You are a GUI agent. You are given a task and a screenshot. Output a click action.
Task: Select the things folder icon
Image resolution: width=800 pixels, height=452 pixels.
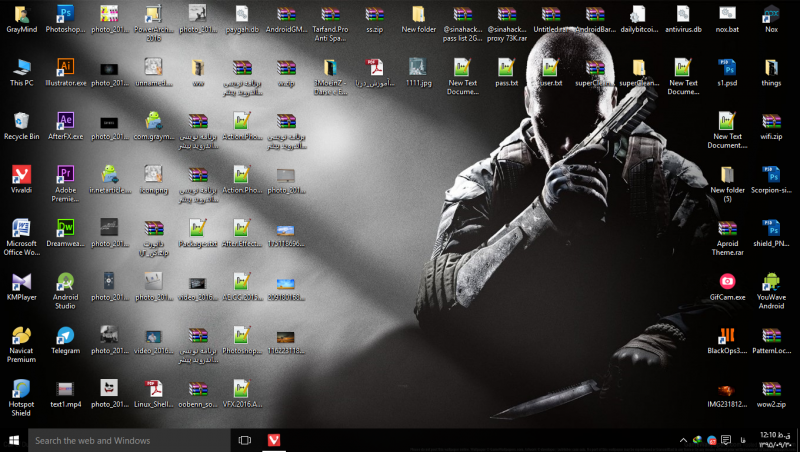point(771,72)
